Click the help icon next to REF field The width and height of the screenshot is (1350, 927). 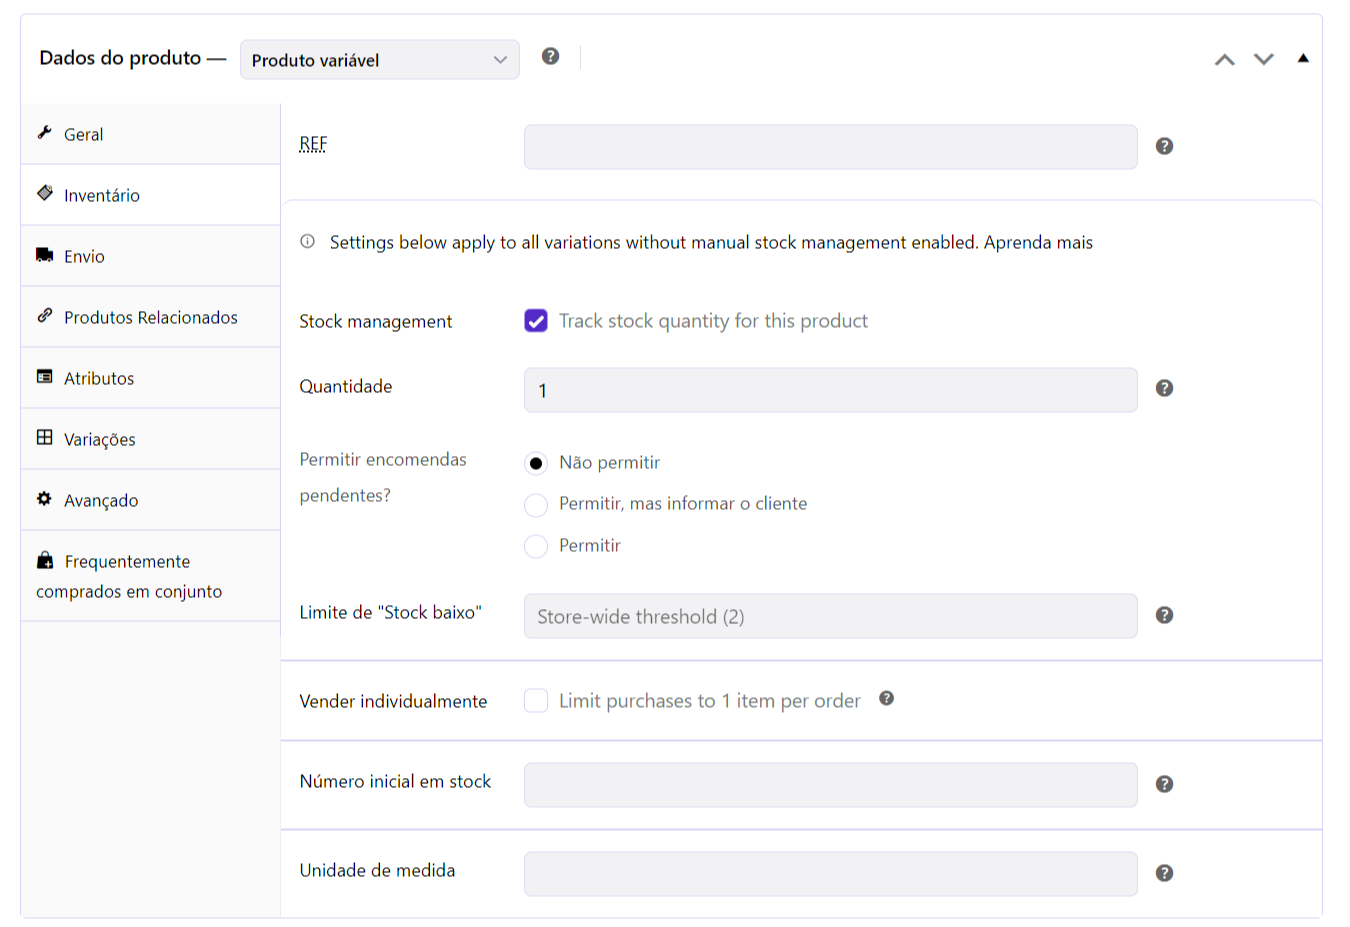click(x=1164, y=146)
